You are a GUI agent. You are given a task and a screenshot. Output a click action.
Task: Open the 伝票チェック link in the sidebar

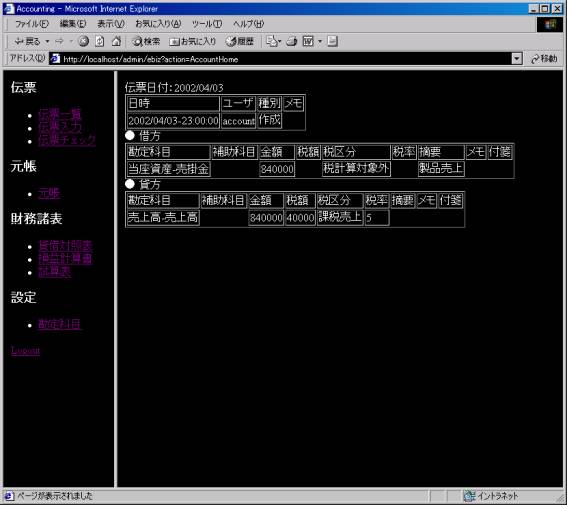click(67, 140)
